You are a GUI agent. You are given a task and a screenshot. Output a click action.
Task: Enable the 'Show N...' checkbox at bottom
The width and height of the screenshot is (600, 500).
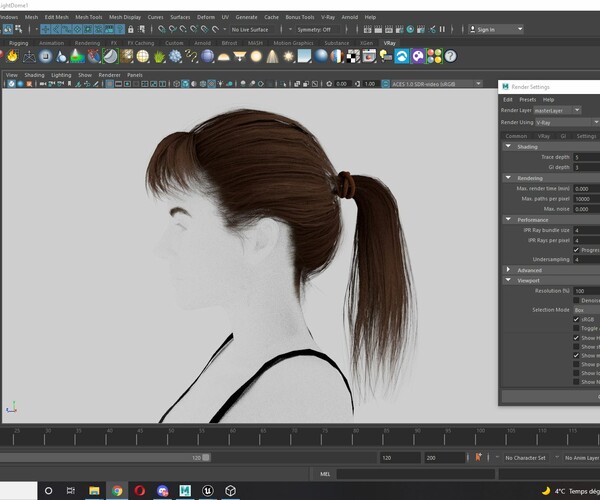click(x=576, y=382)
